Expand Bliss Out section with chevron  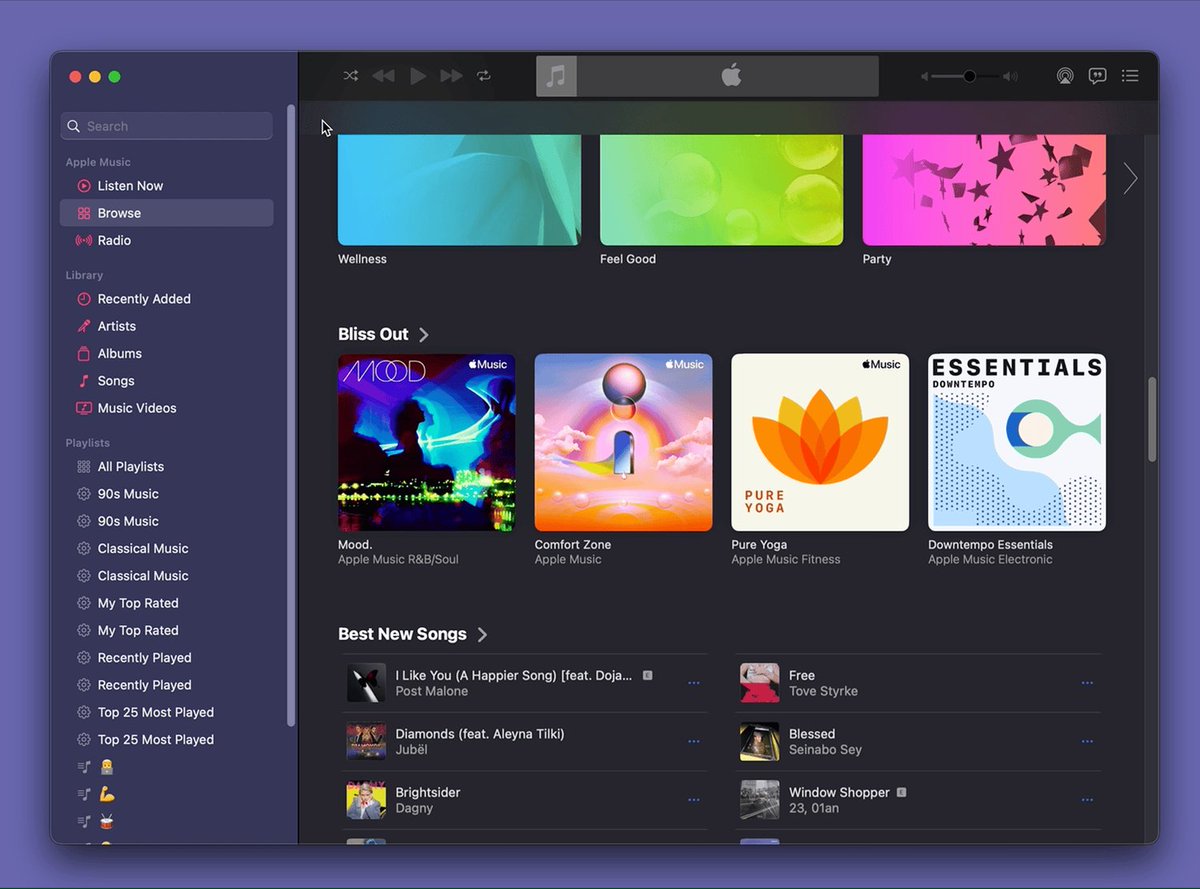(424, 335)
